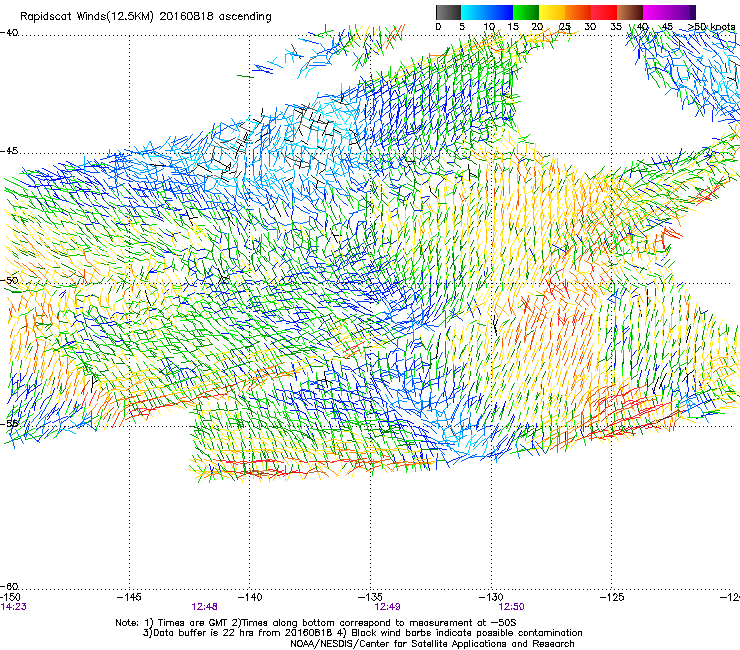Click the 14:23 purple time stamp
Screen dimensions: 740x650
point(14,607)
